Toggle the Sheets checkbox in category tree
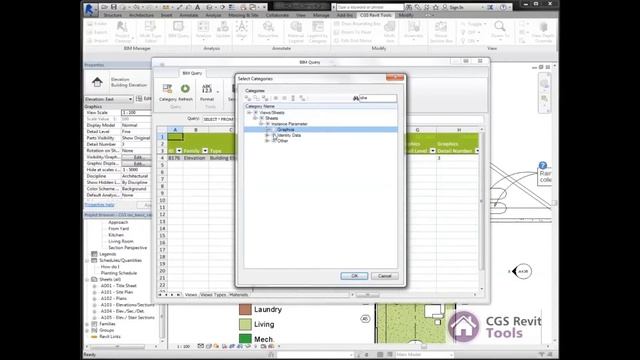Screen dimensions: 640x360 [262, 118]
